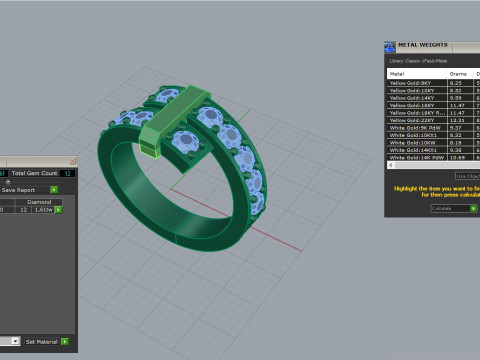Click the Metal Weights panel title

pos(423,45)
